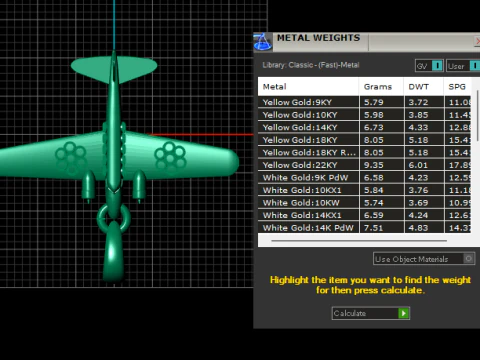Select the White Gold:14KX1 row
This screenshot has height=360, width=480.
coord(364,215)
